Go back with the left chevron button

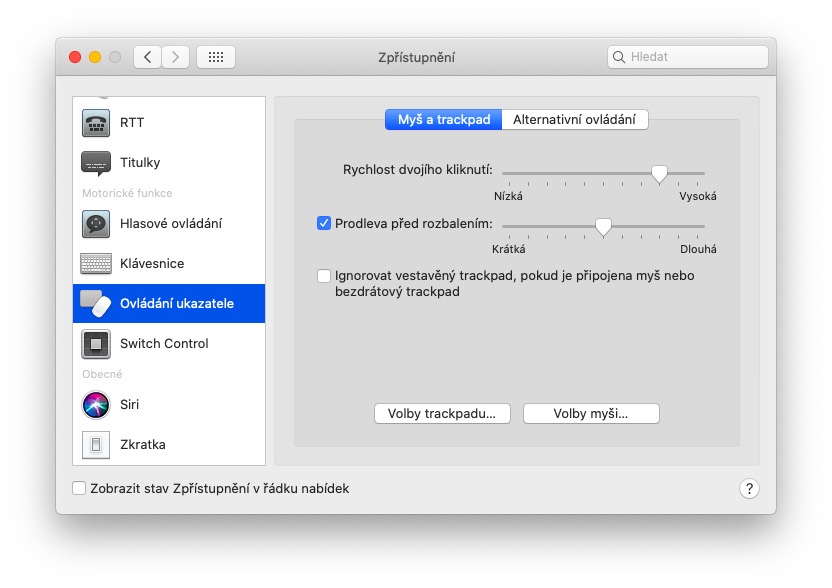tap(148, 57)
